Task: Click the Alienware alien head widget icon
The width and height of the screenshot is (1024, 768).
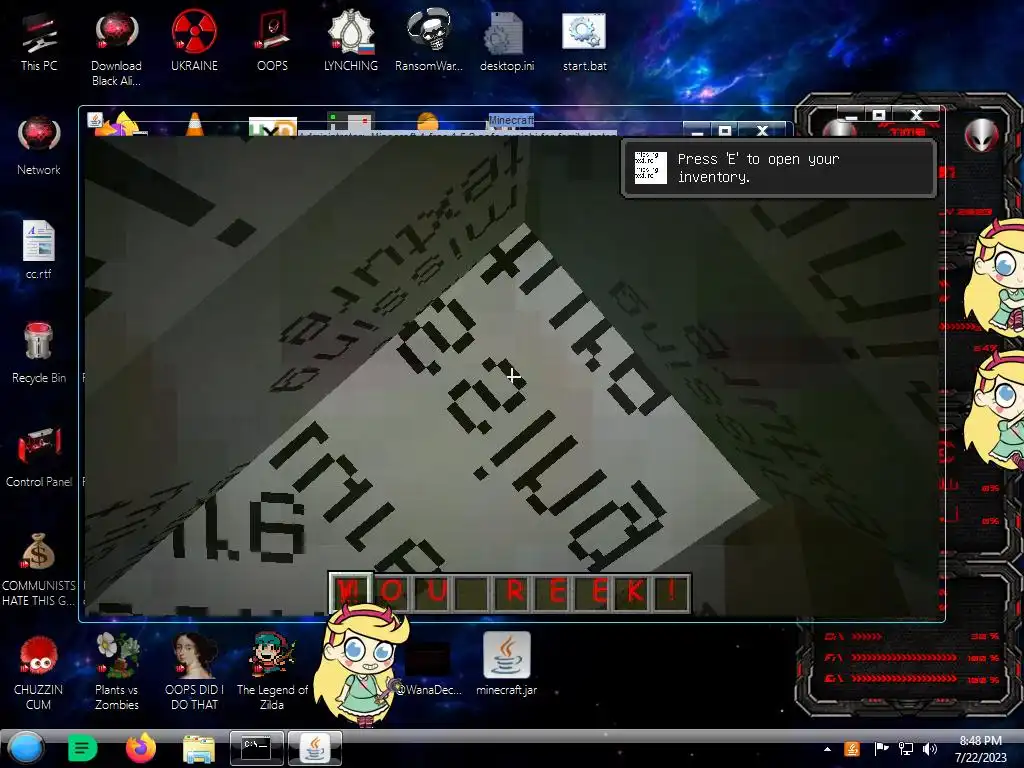Action: click(x=982, y=136)
